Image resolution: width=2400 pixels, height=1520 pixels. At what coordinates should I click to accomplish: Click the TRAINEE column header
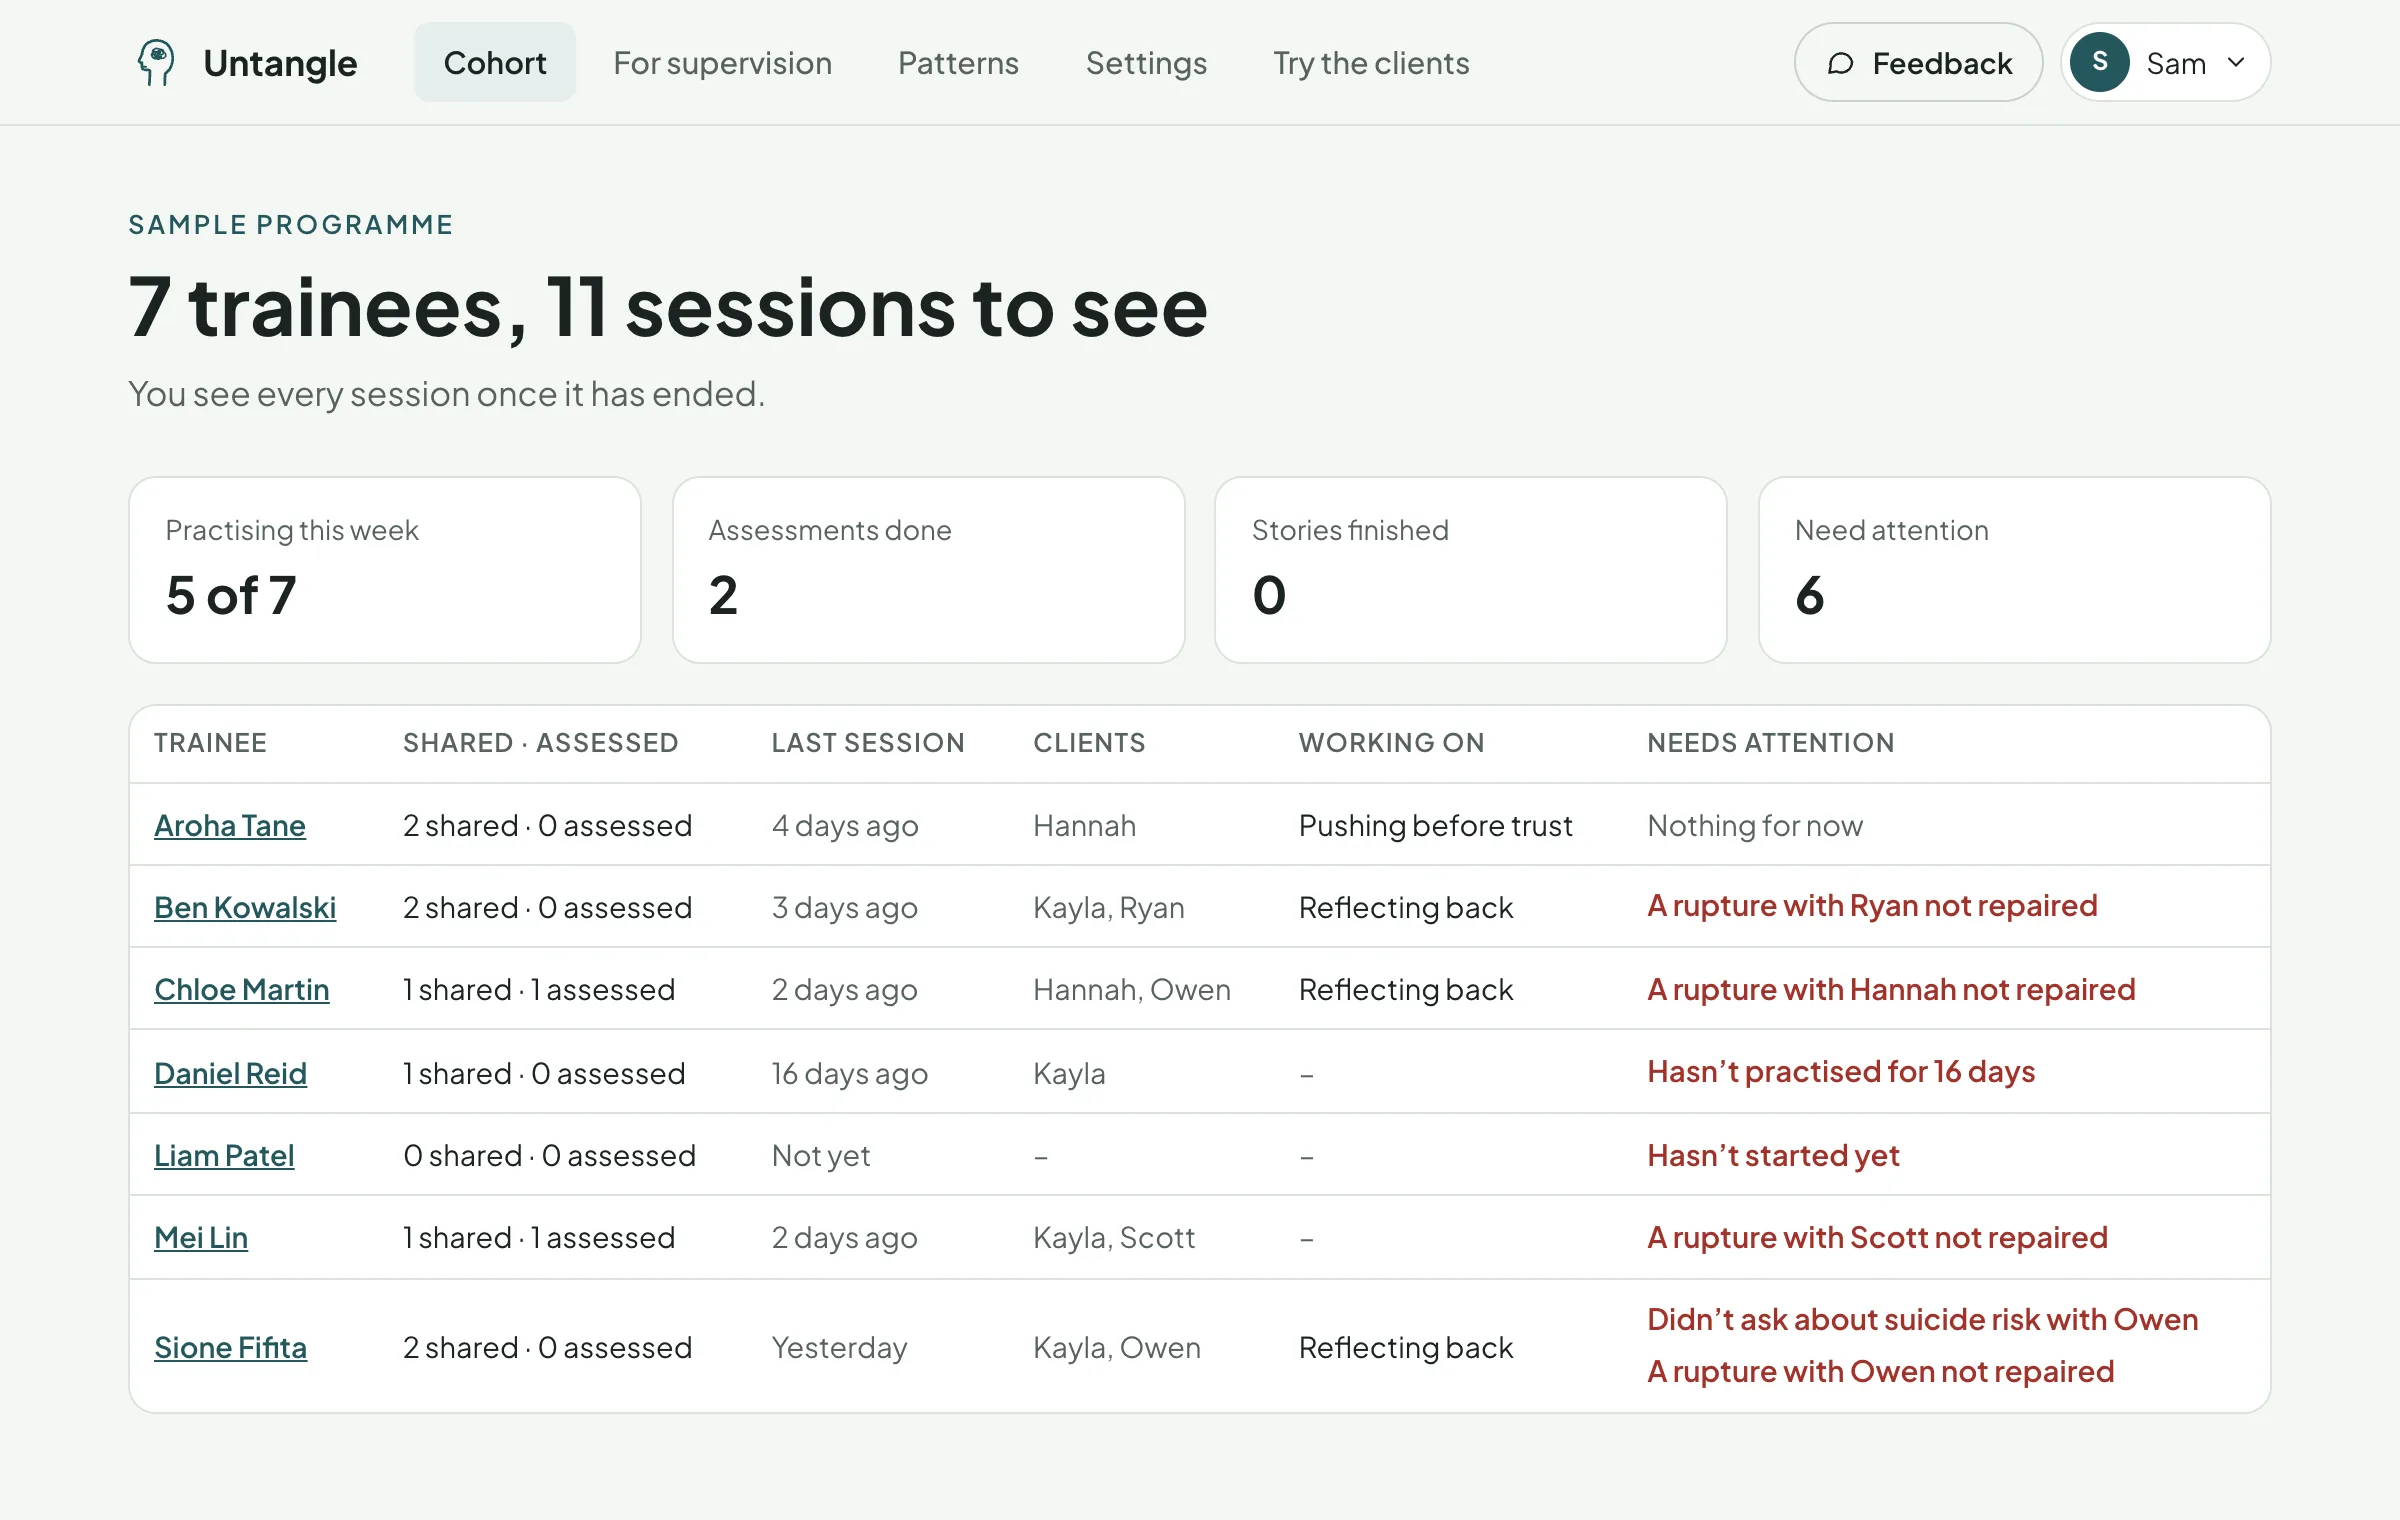(210, 742)
